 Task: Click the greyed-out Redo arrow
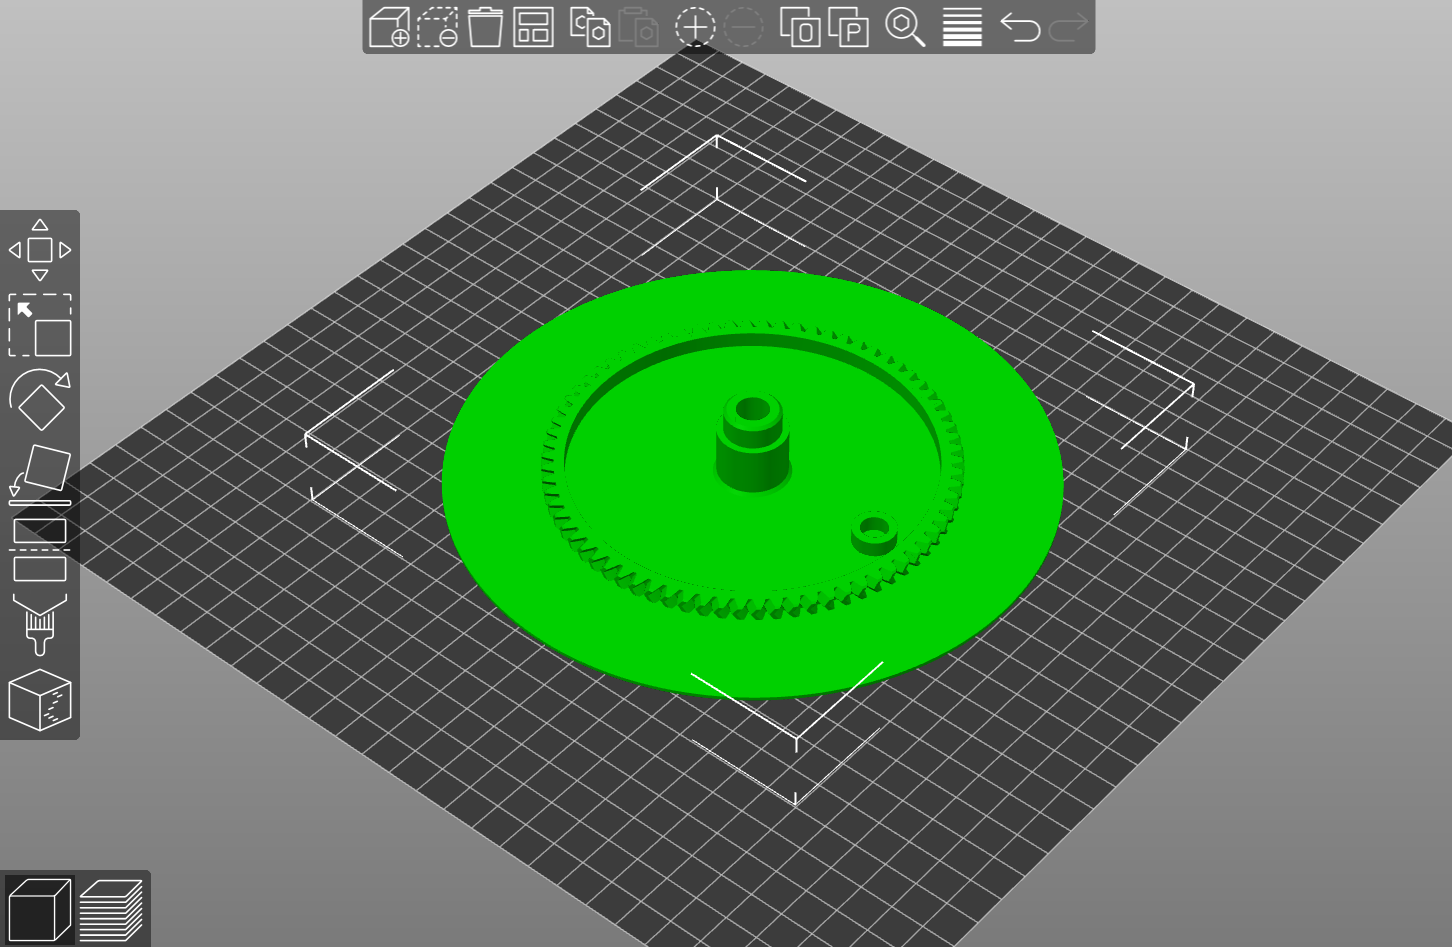(x=1068, y=27)
